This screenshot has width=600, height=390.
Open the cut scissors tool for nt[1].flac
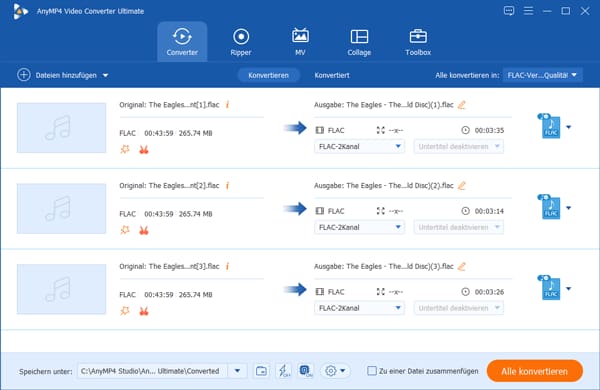(144, 149)
